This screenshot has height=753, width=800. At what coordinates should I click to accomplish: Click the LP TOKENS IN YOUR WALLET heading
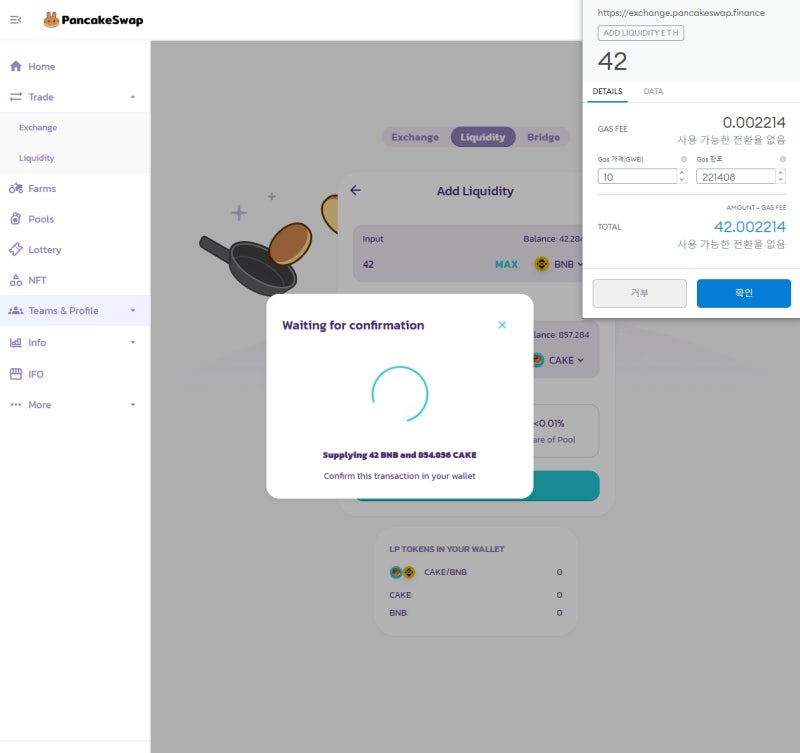click(446, 549)
